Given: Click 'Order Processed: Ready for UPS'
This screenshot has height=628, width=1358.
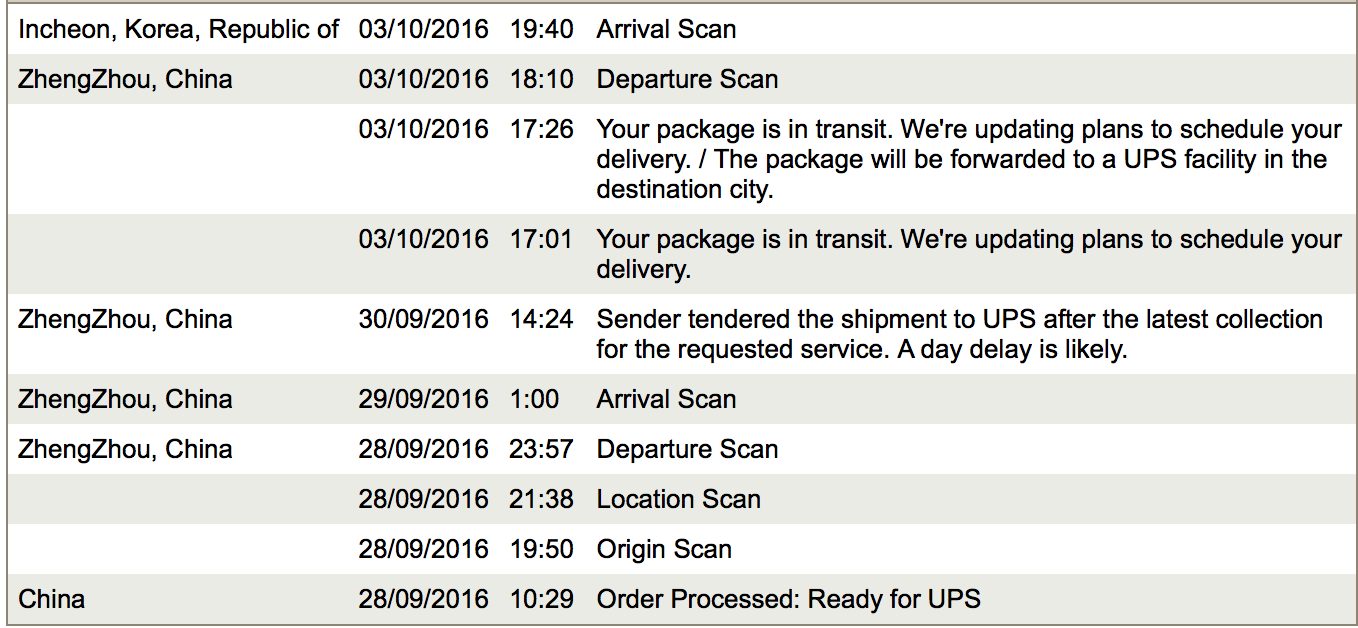Looking at the screenshot, I should pos(788,599).
